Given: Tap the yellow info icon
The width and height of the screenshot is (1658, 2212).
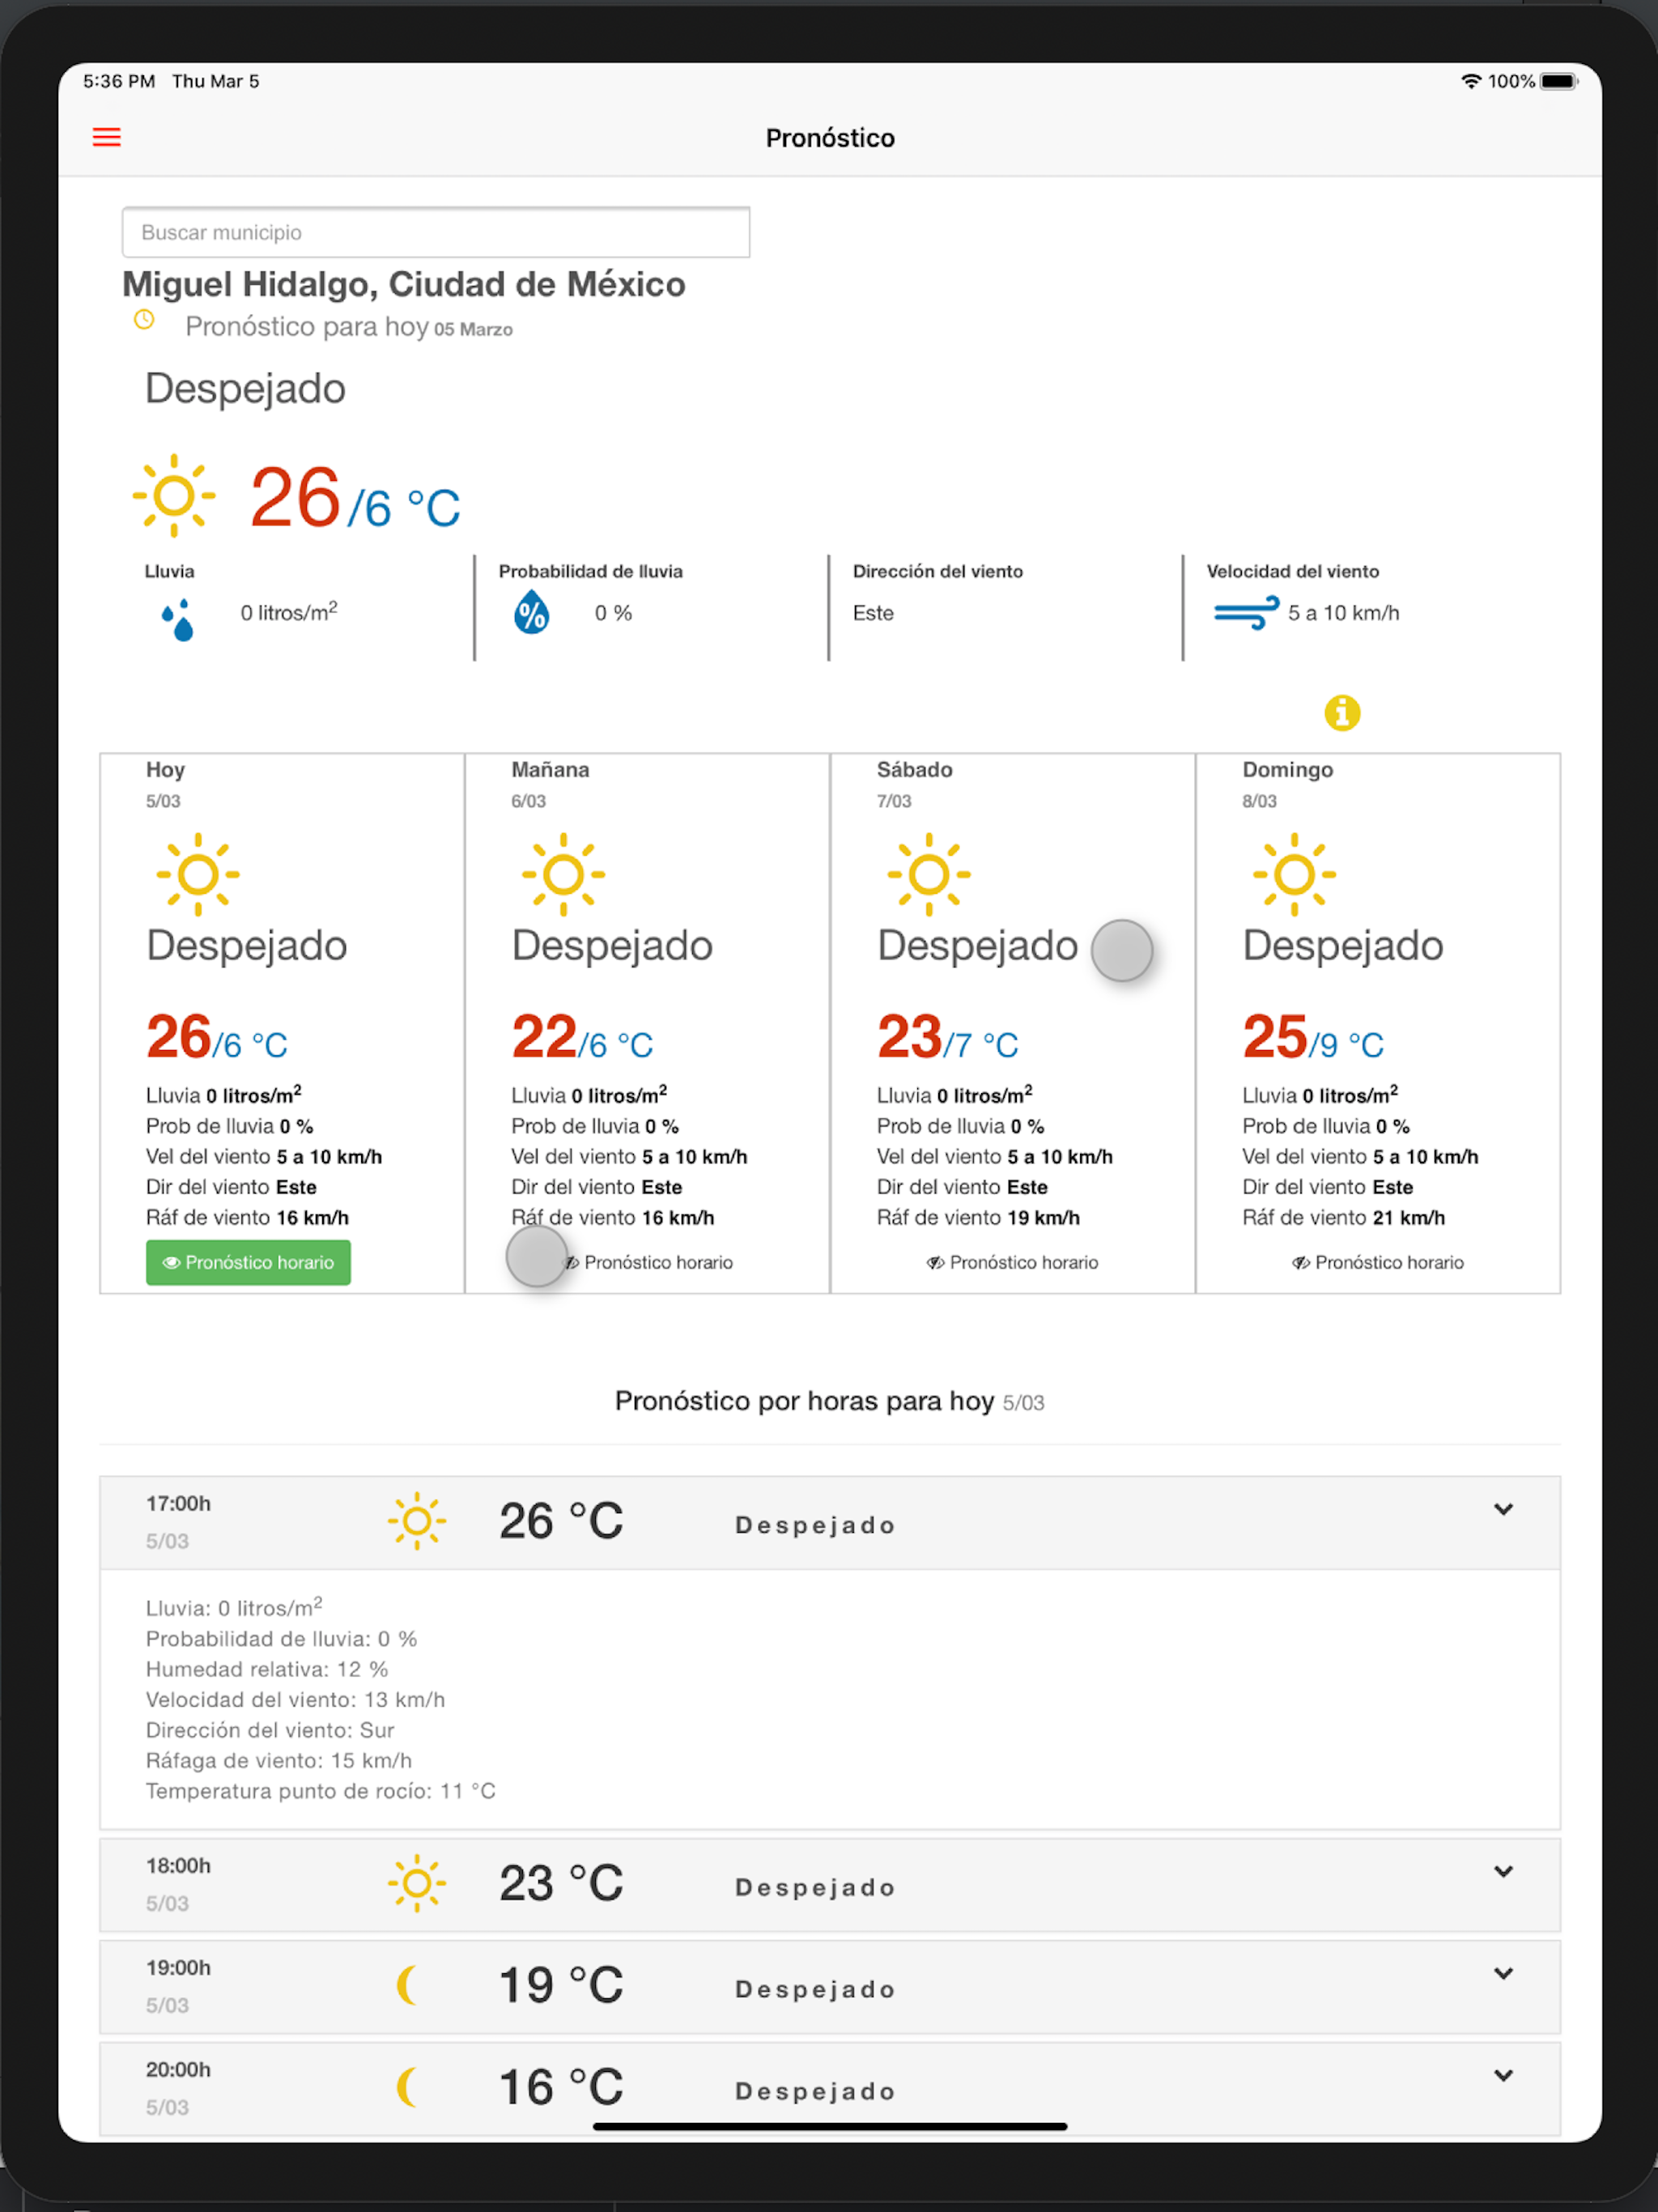Looking at the screenshot, I should (1342, 713).
